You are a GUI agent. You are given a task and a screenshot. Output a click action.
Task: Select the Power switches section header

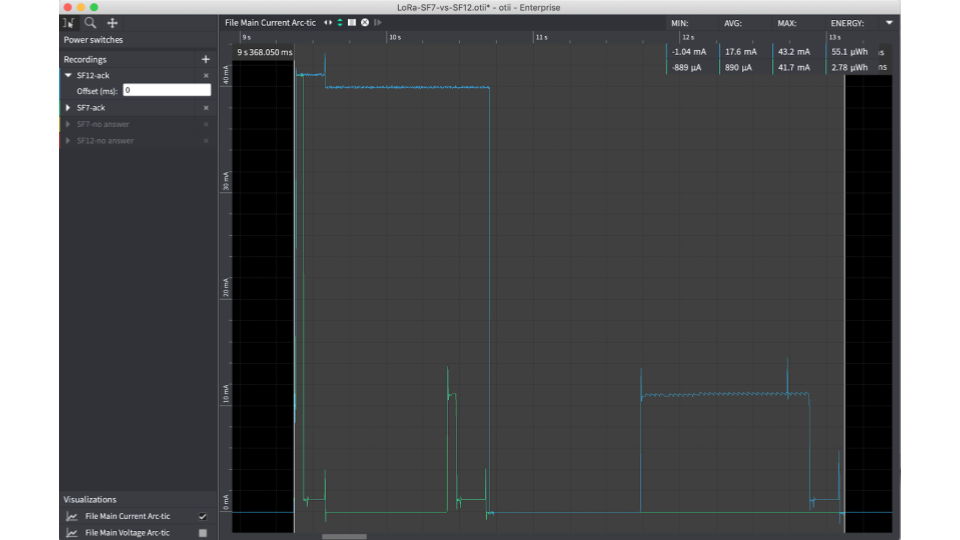click(x=93, y=40)
